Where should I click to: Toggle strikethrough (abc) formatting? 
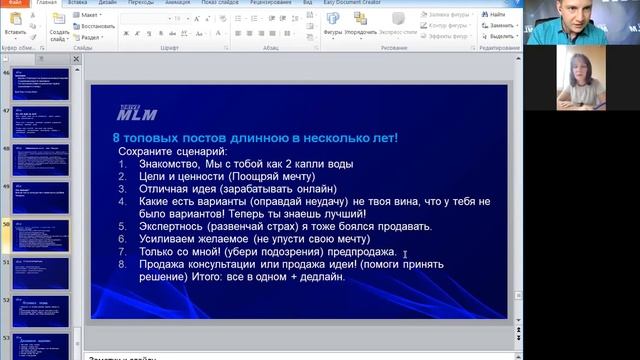(173, 33)
